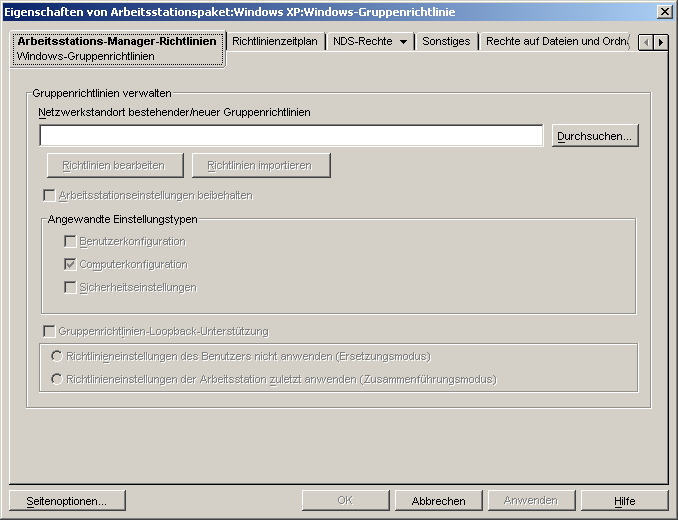Click the Abbrechen button

438,501
